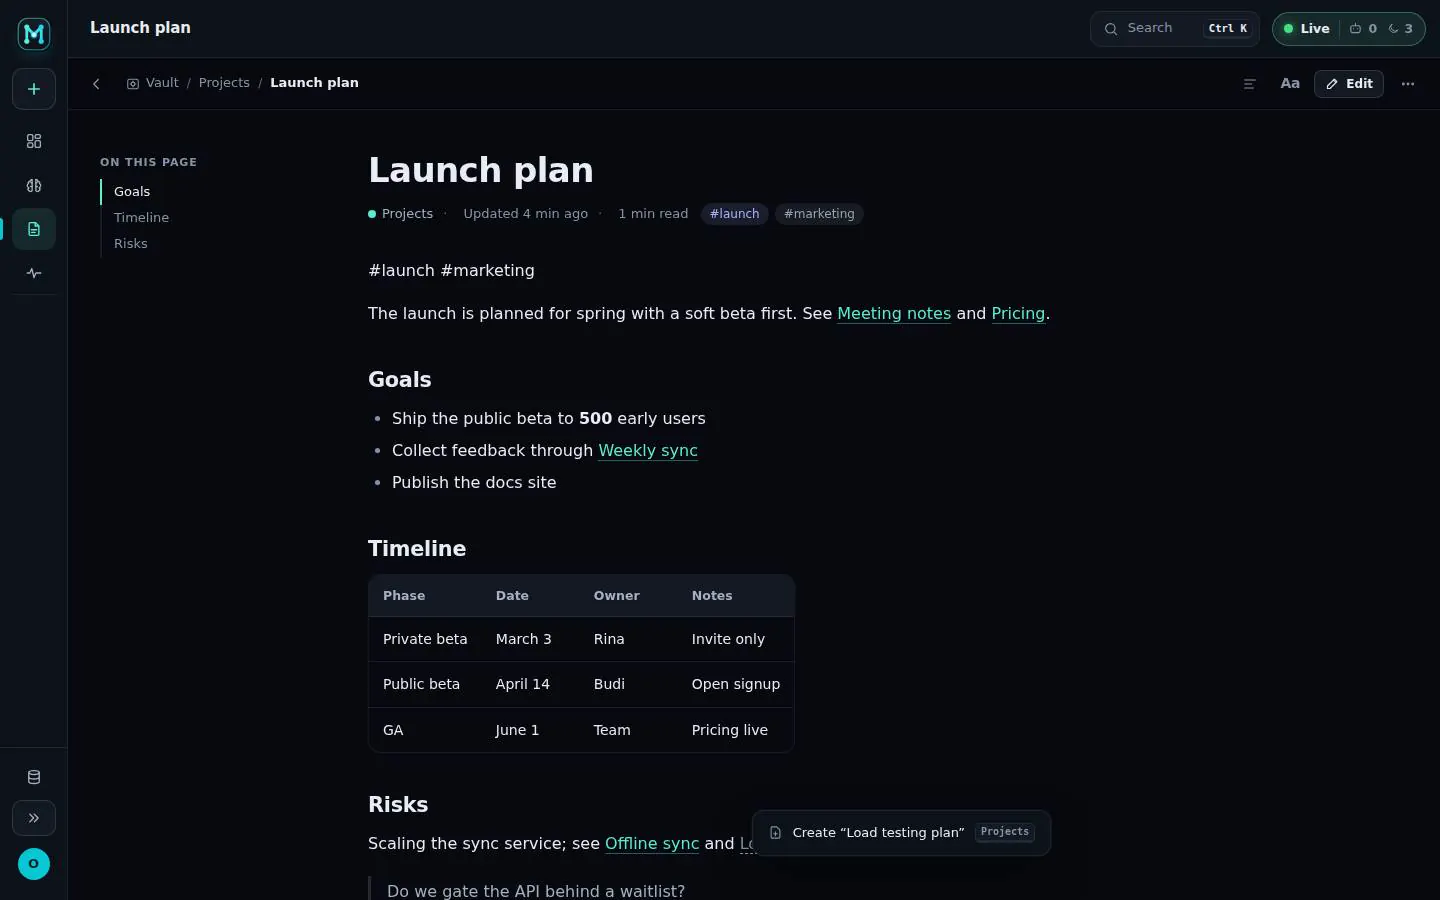The width and height of the screenshot is (1440, 900).
Task: Jump to Risks in page outline
Action: (x=131, y=243)
